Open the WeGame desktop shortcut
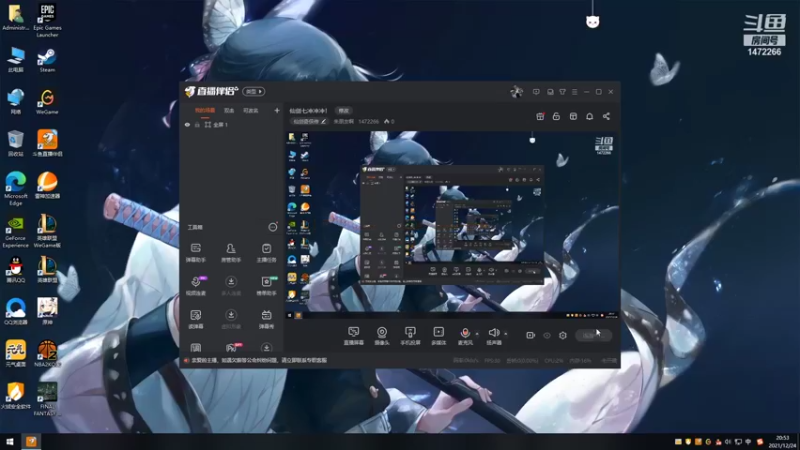 click(x=47, y=102)
